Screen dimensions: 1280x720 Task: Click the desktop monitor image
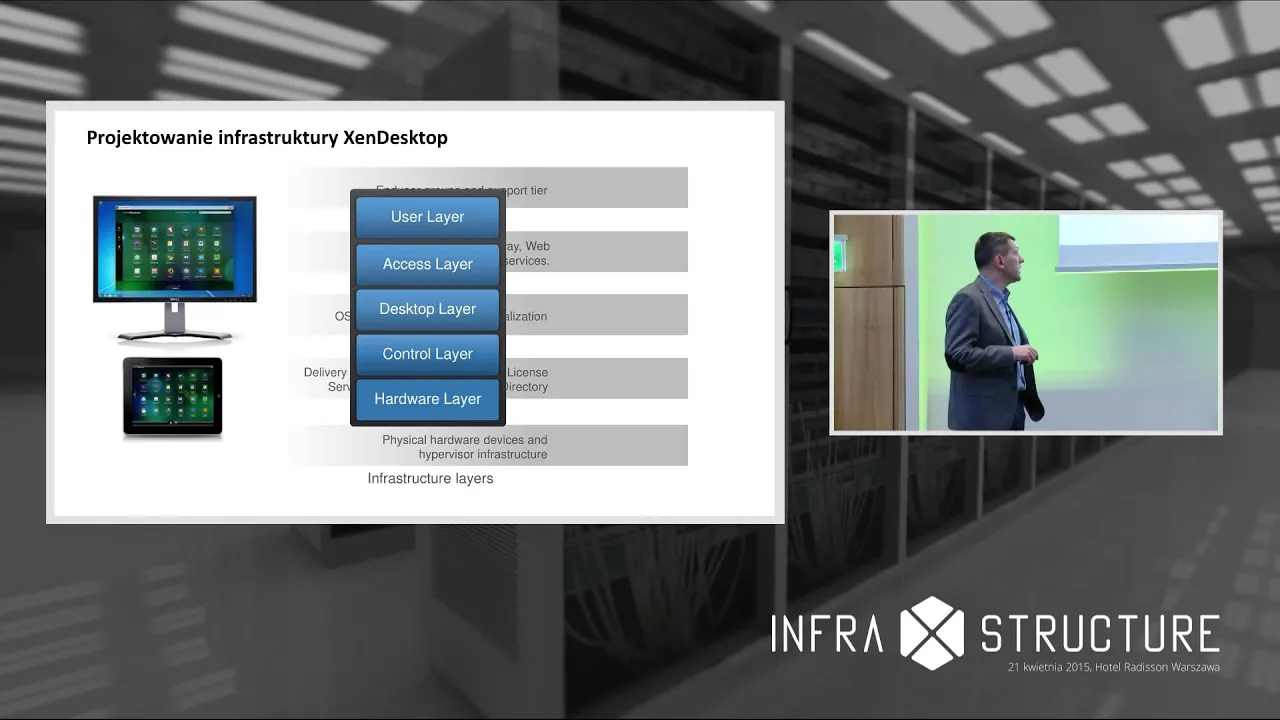point(175,267)
